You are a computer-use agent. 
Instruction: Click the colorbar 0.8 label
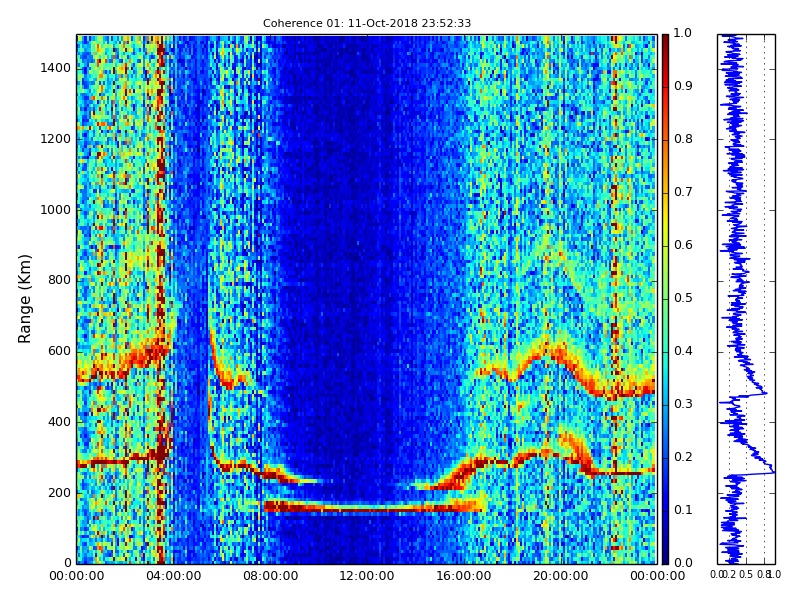point(683,139)
